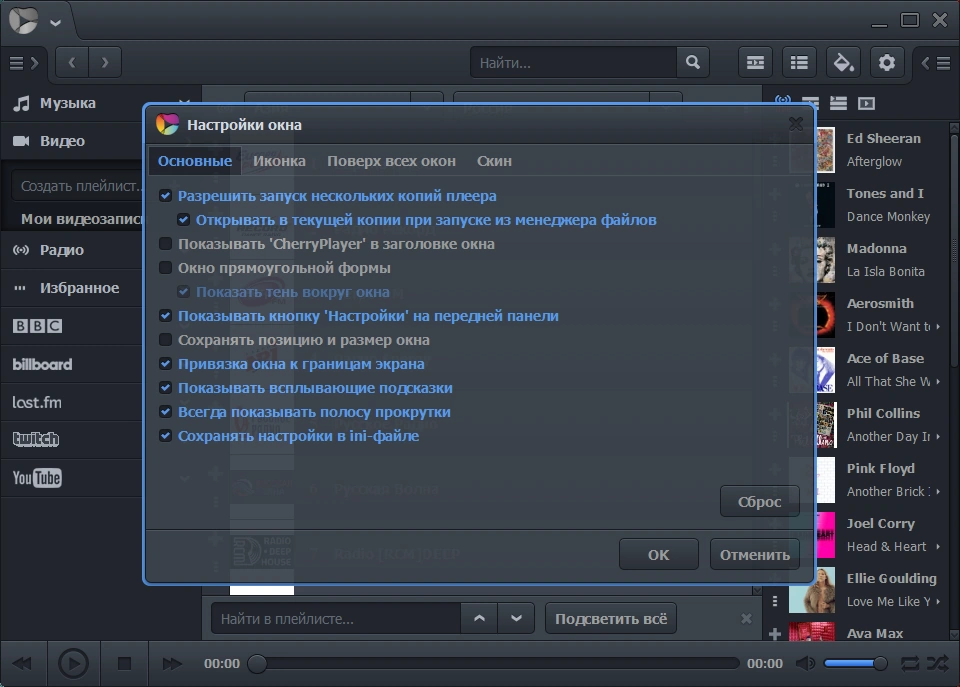Find previous match with up chevron
Screen dimensions: 960x687
[479, 618]
